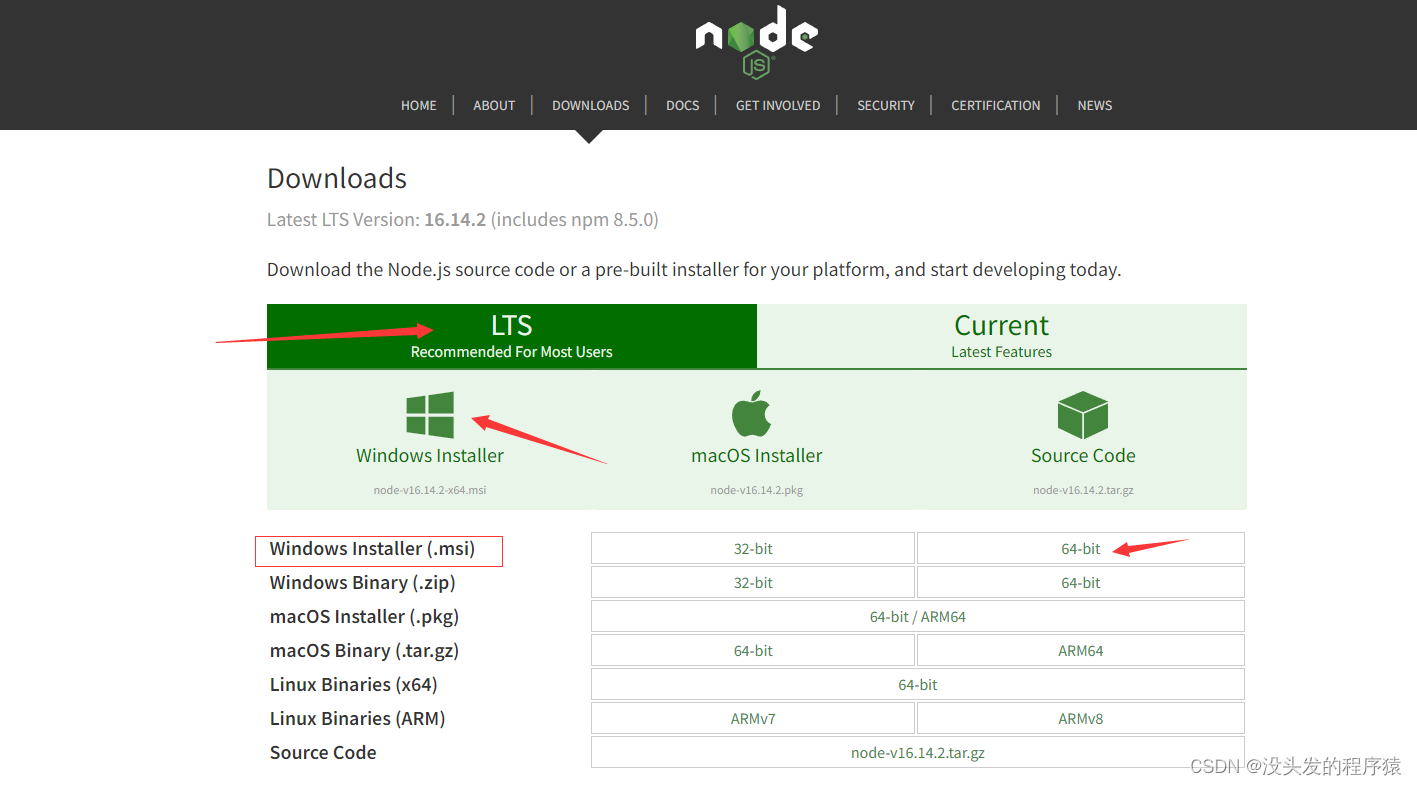Open the DOCS menu item
Viewport: 1417px width, 785px height.
(x=683, y=105)
